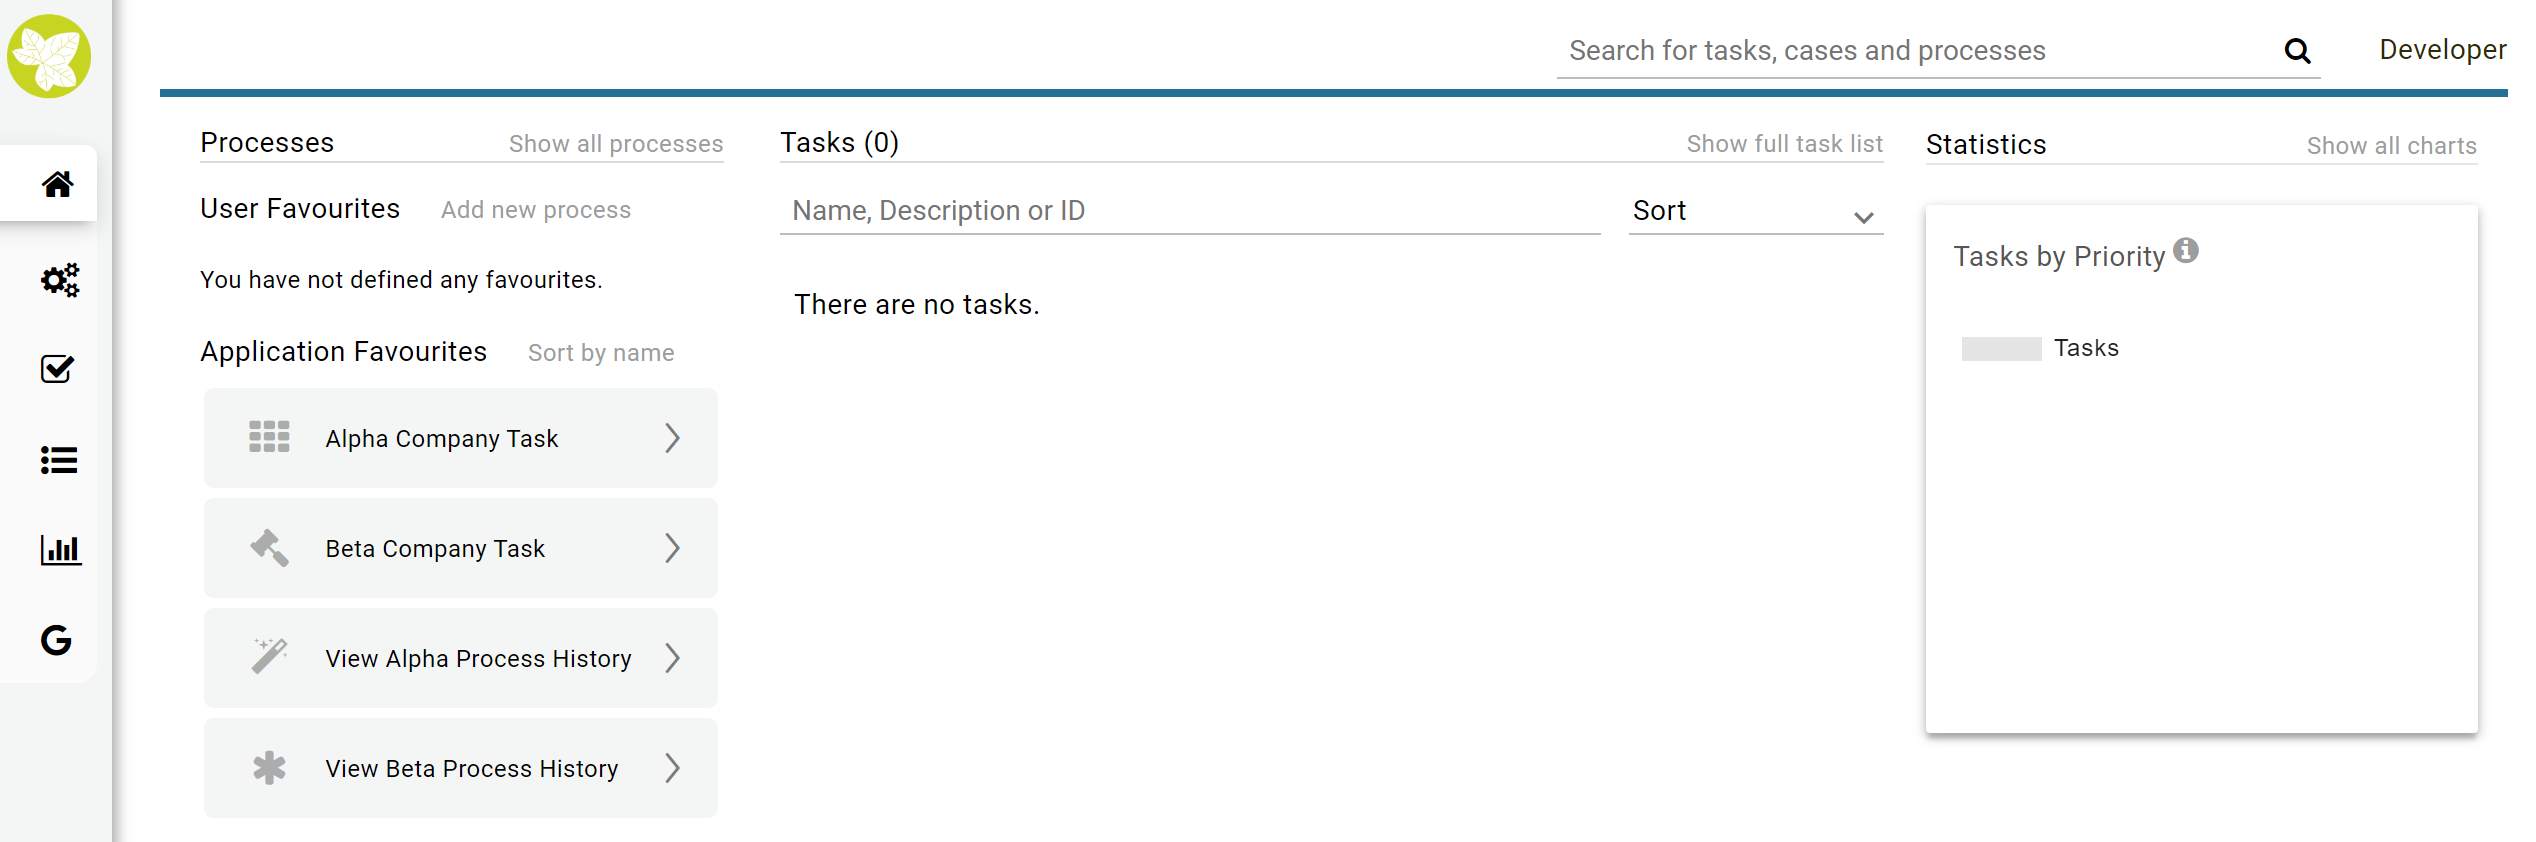
Task: Click Show full task list link
Action: point(1784,144)
